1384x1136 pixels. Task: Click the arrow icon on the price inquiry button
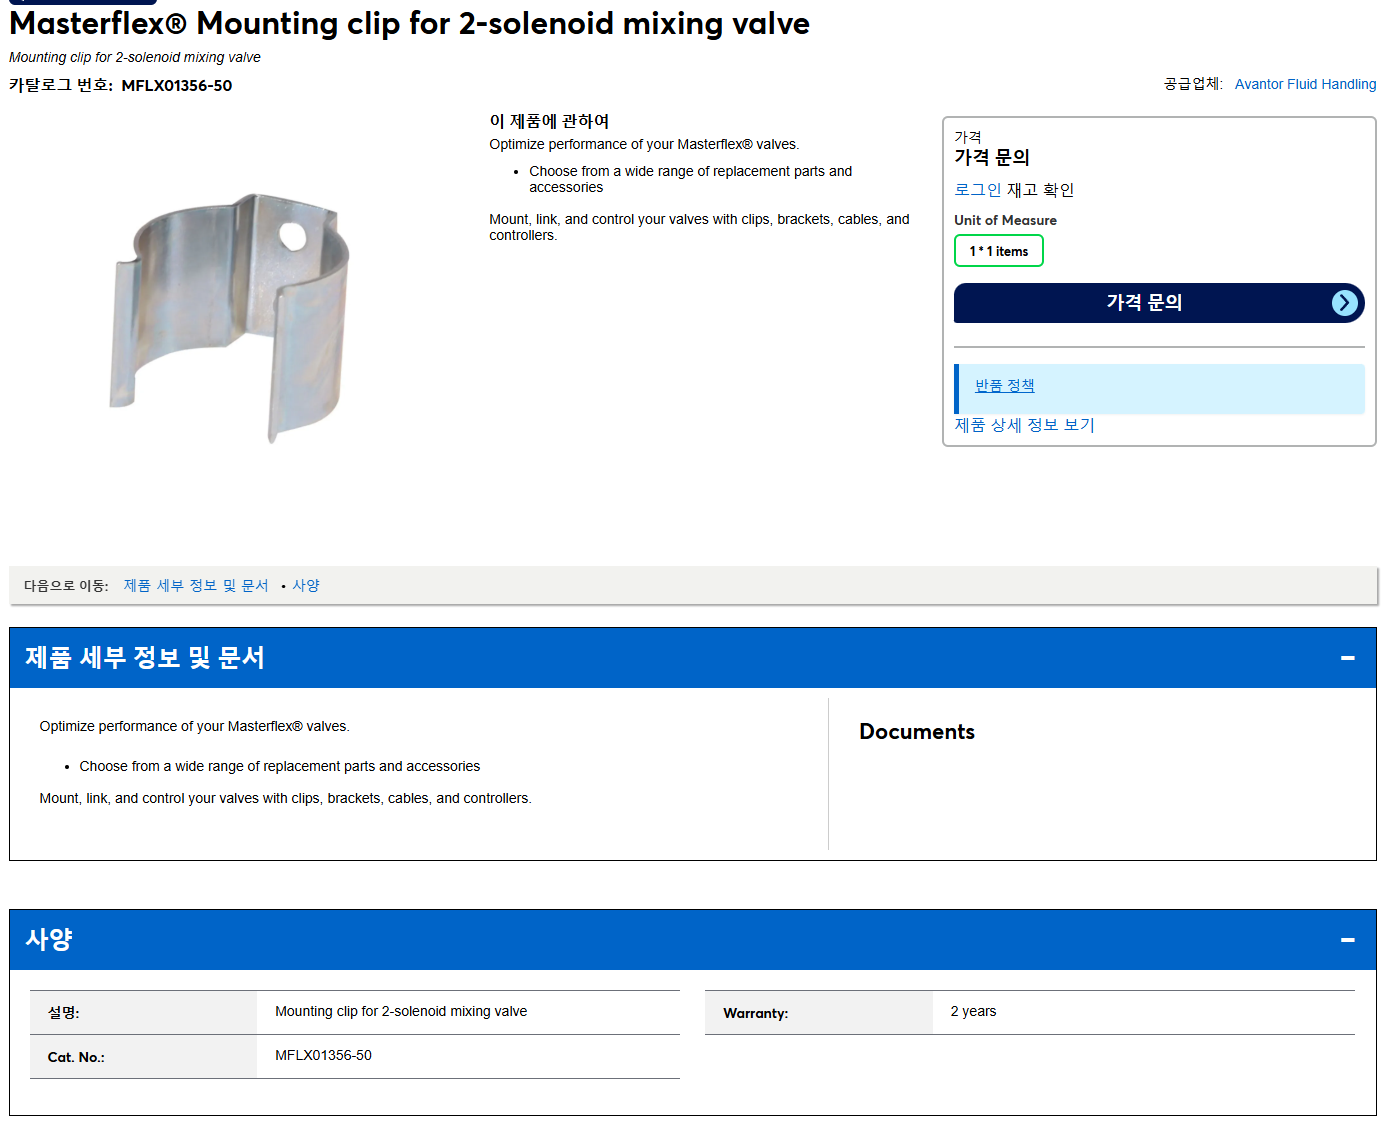point(1345,303)
